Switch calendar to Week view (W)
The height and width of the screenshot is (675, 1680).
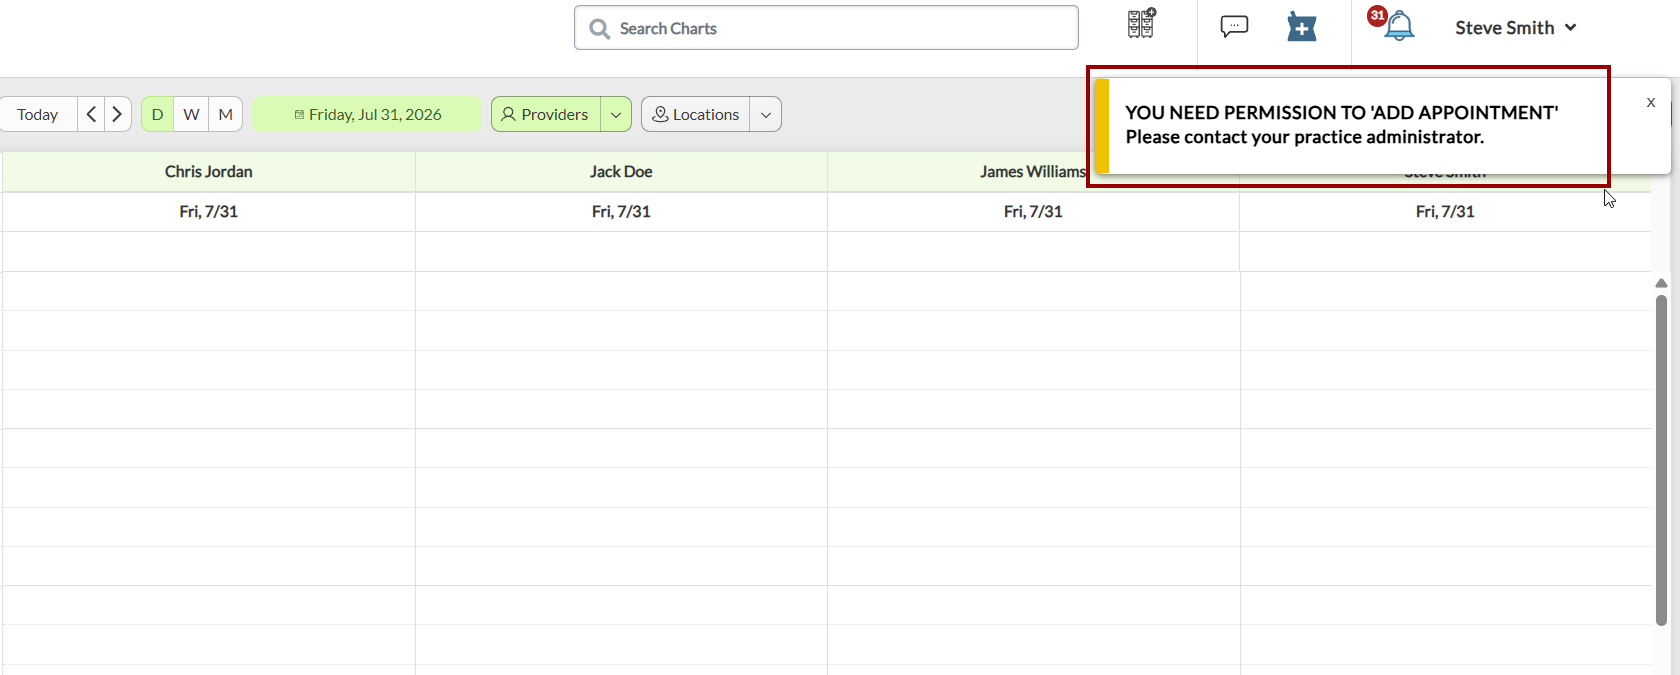click(191, 114)
